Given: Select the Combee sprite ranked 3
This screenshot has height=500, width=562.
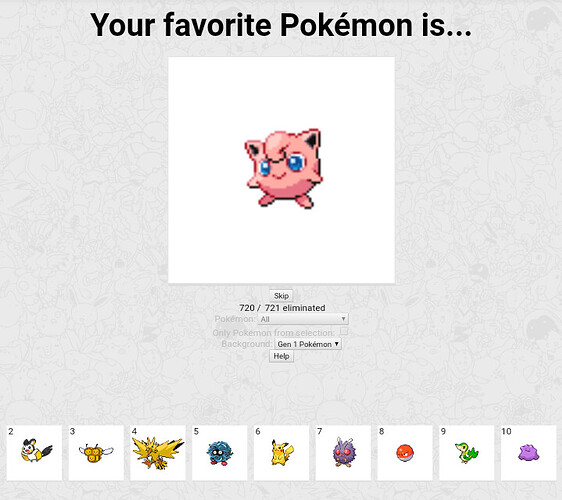Looking at the screenshot, I should 96,453.
